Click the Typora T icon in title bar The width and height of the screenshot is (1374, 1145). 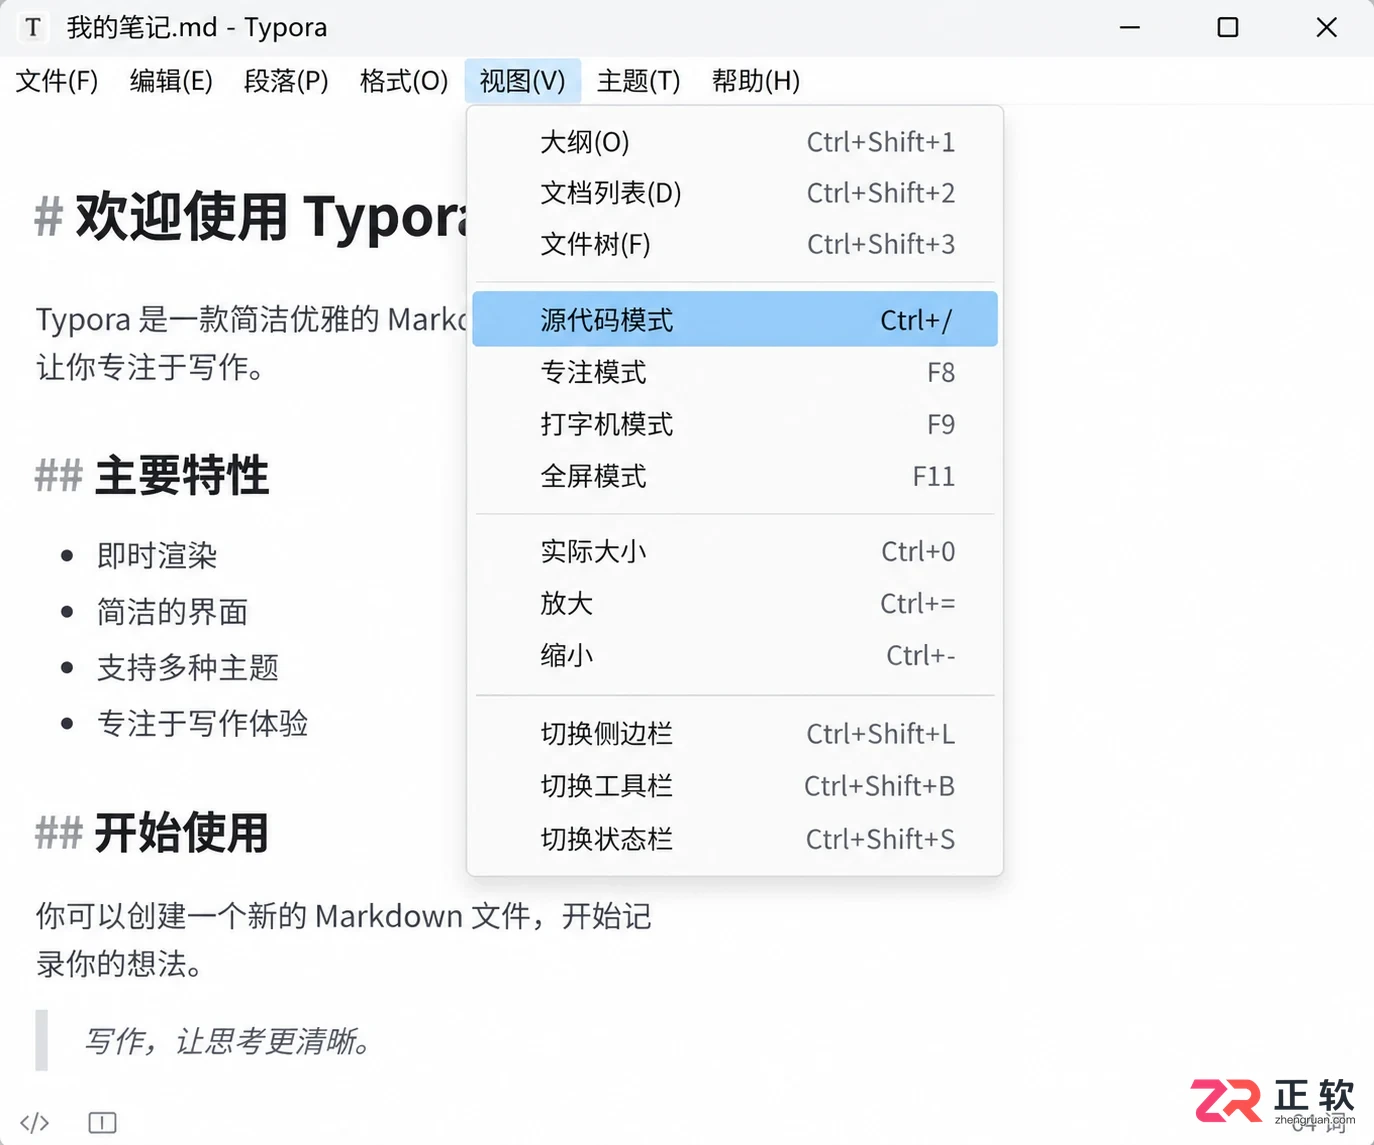33,27
